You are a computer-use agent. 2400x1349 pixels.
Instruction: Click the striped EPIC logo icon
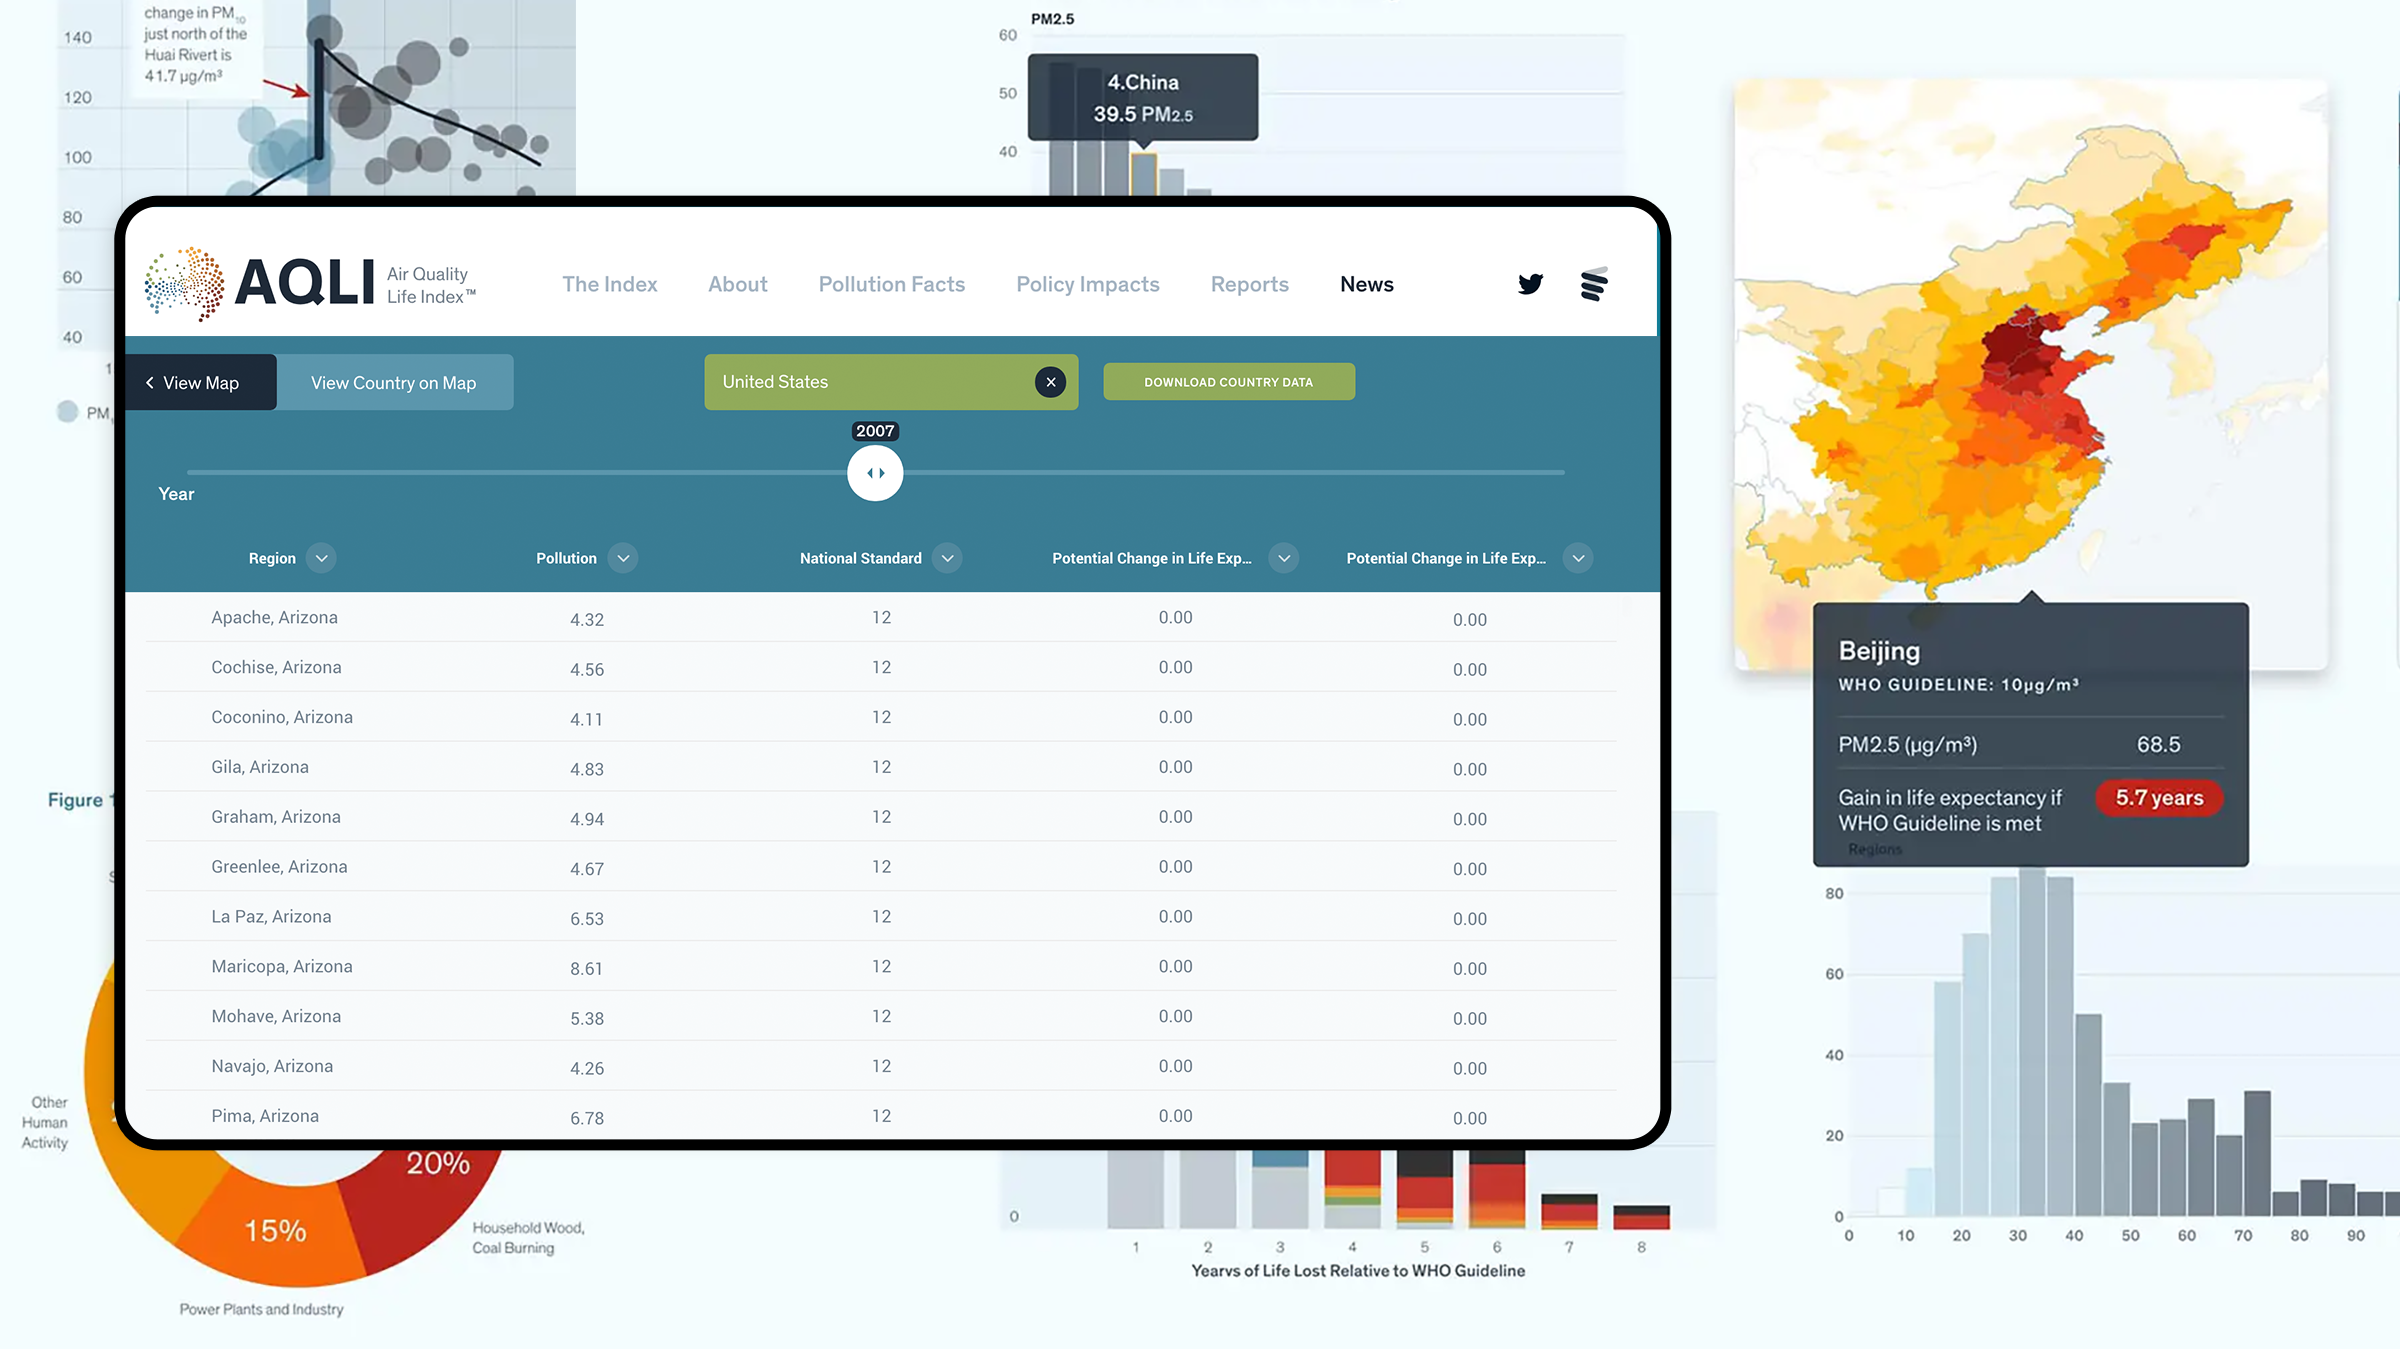click(x=1594, y=284)
